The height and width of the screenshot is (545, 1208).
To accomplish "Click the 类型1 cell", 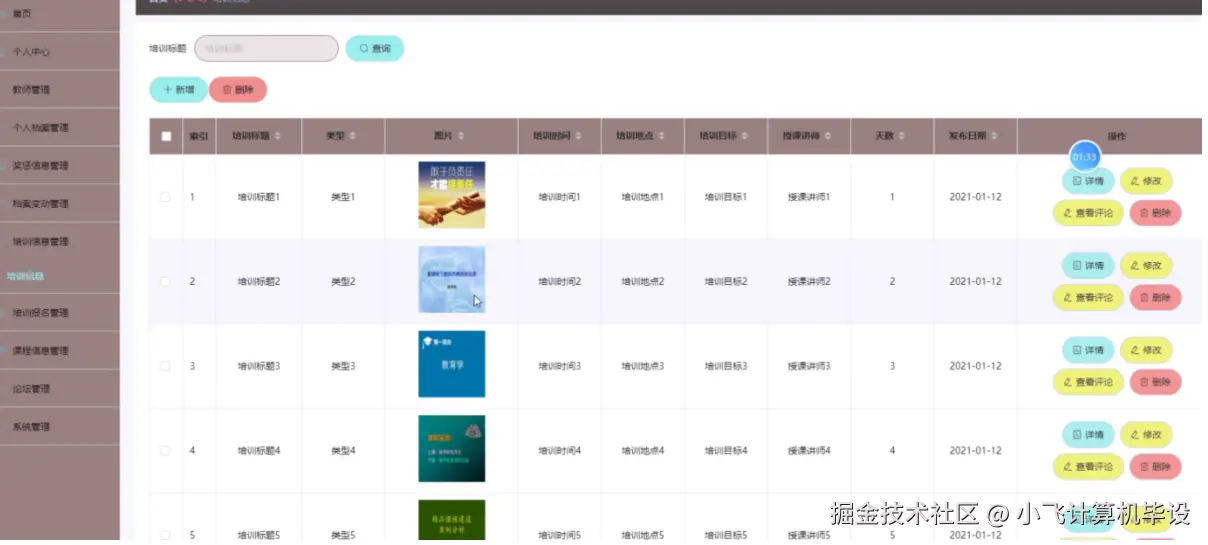I will (343, 197).
